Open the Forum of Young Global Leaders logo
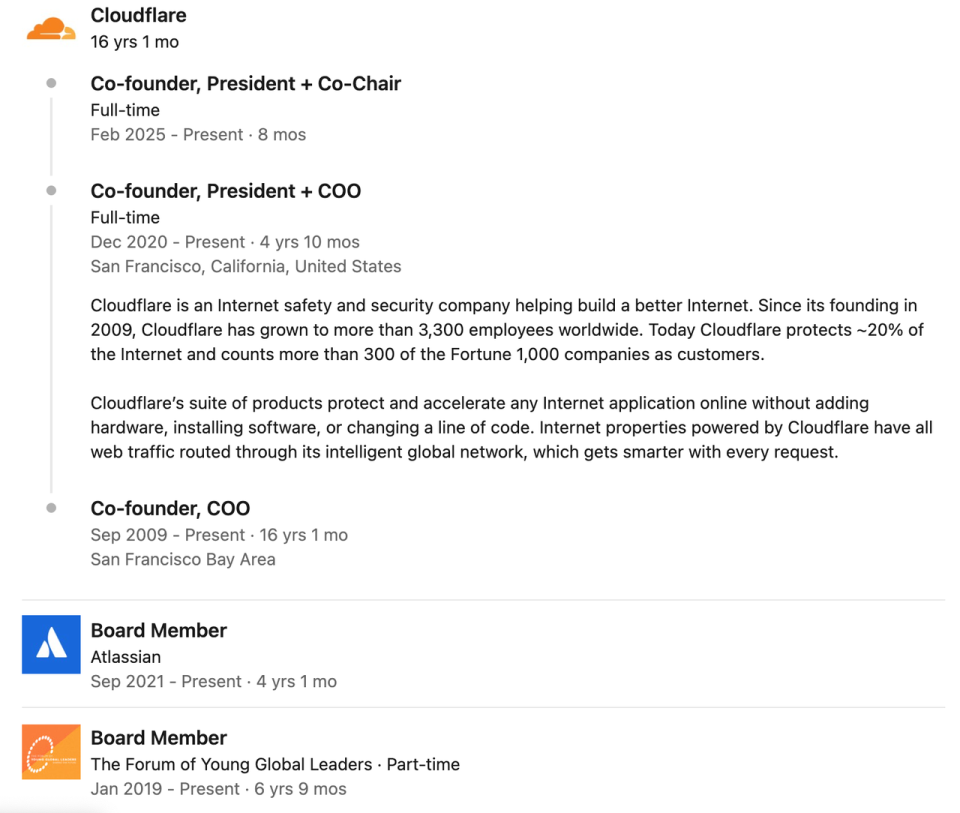The image size is (960, 813). pyautogui.click(x=51, y=752)
